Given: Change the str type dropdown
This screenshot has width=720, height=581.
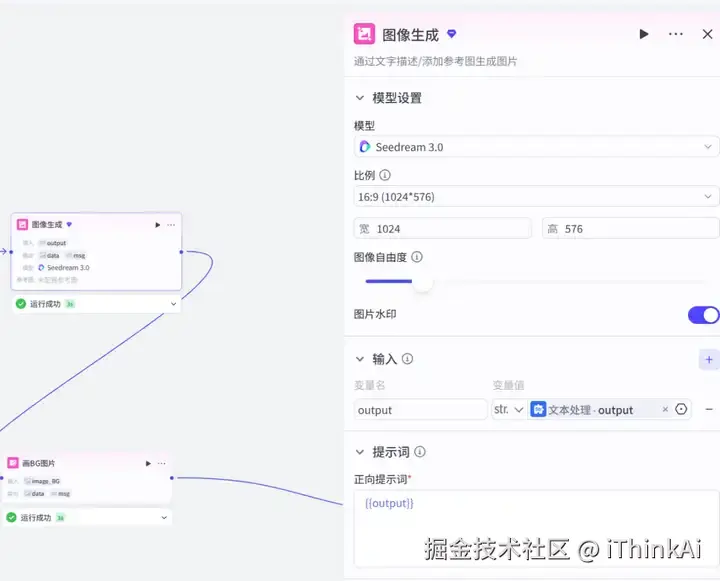Looking at the screenshot, I should click(x=508, y=409).
